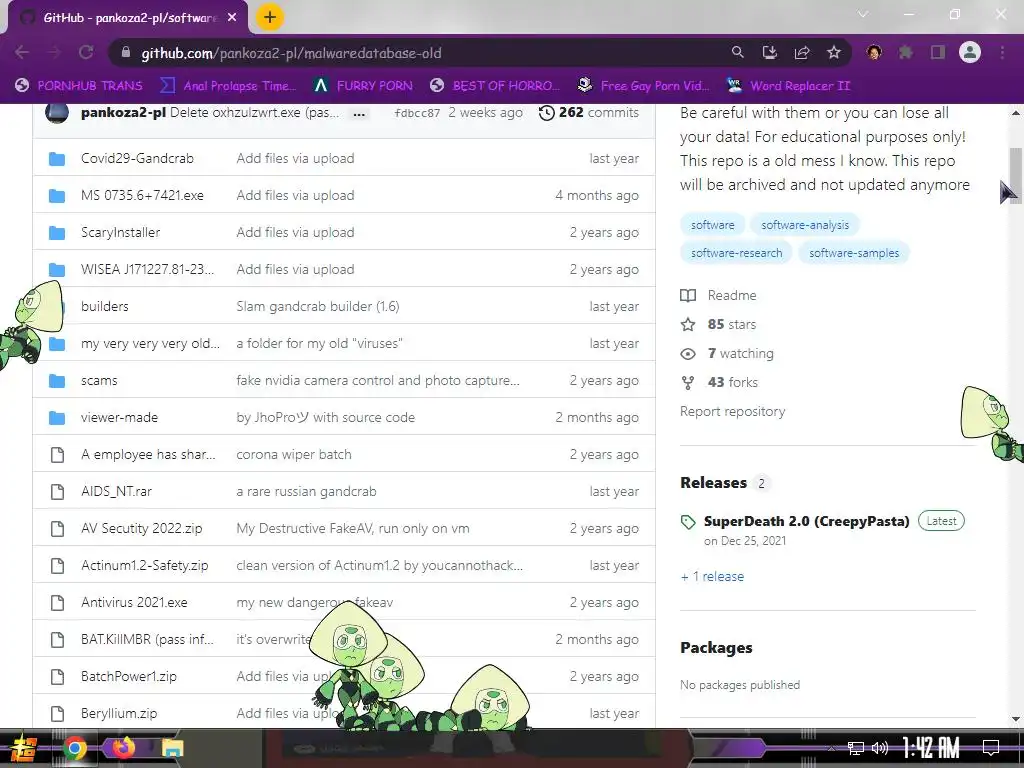View the 262 commits history
Viewport: 1024px width, 768px height.
[589, 112]
